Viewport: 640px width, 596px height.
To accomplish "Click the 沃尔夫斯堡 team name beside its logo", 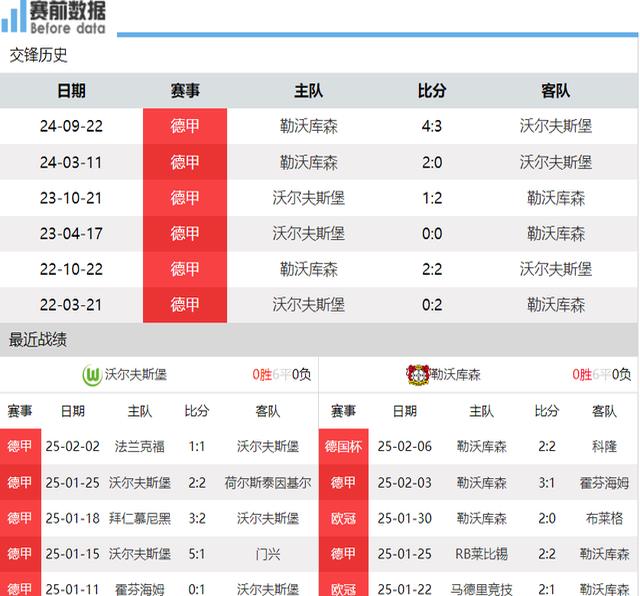I will pos(136,374).
